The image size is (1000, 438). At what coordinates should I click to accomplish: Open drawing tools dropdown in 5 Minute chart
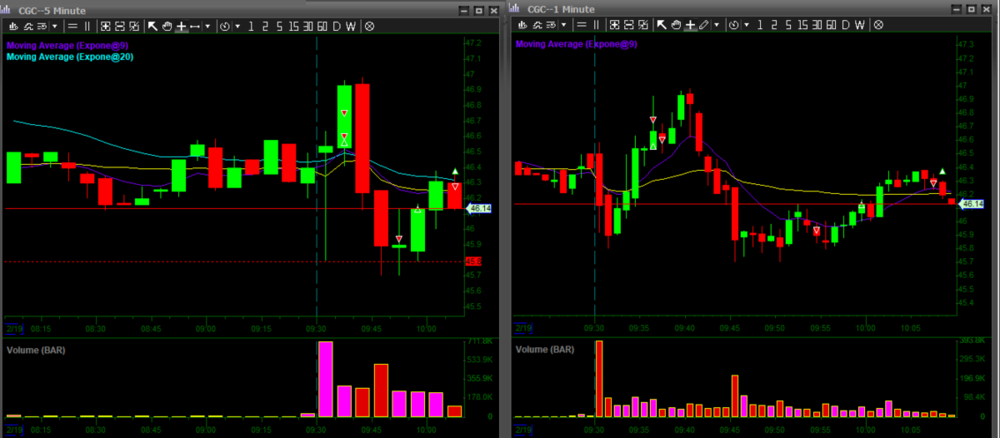click(207, 25)
